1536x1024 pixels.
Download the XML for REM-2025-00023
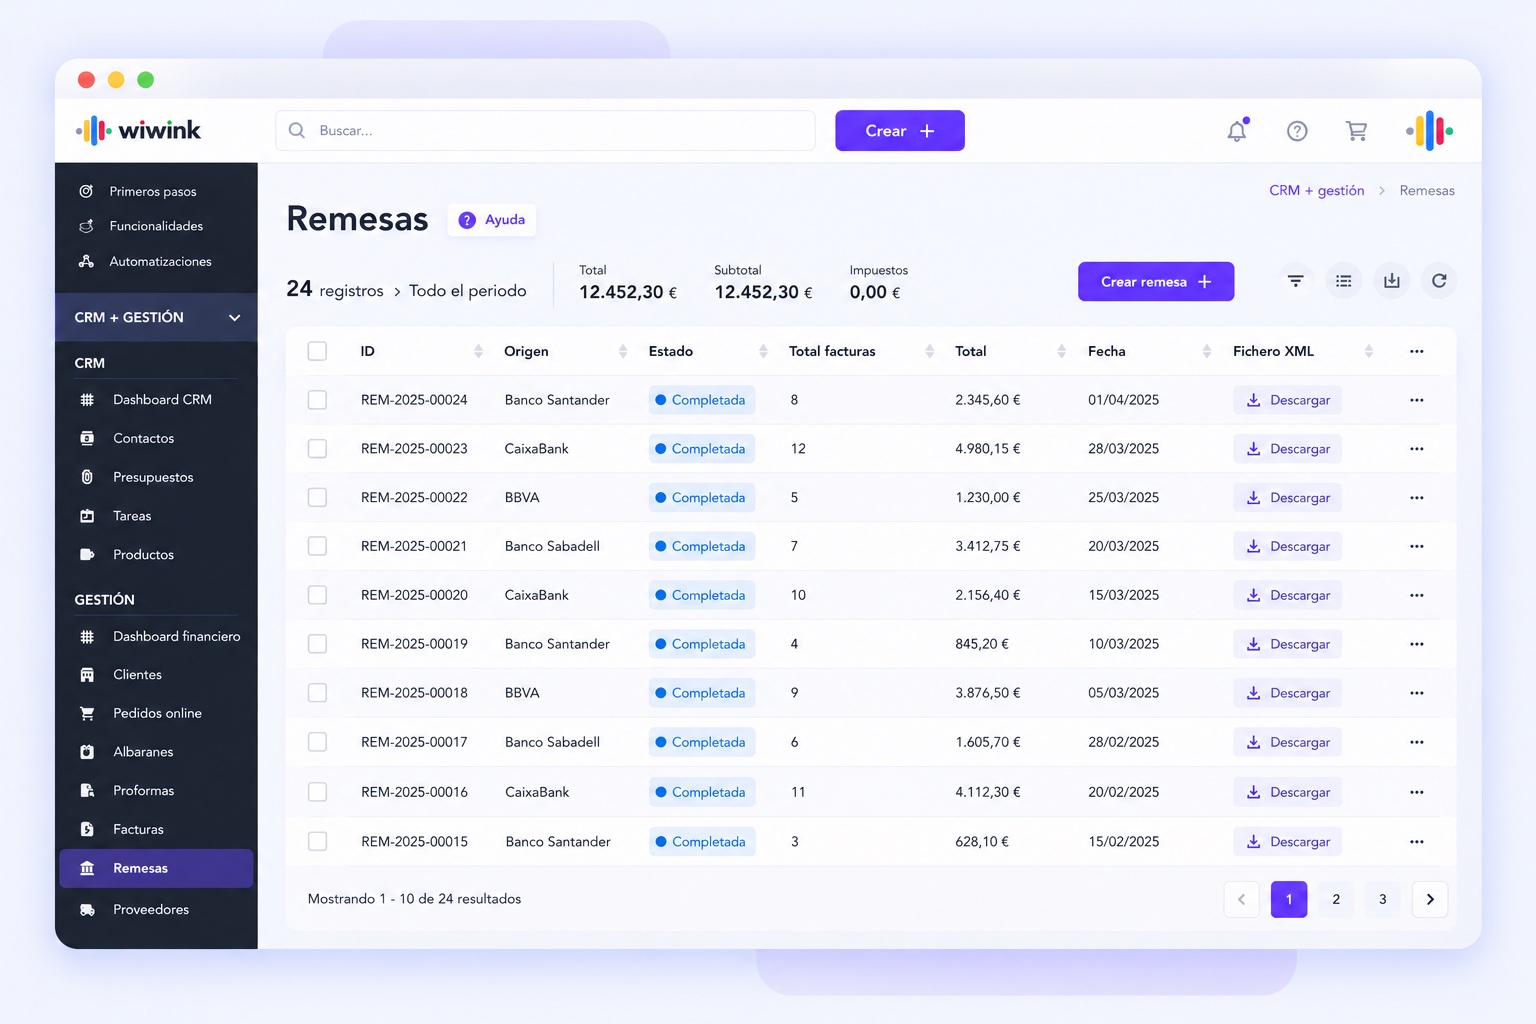[x=1288, y=449]
